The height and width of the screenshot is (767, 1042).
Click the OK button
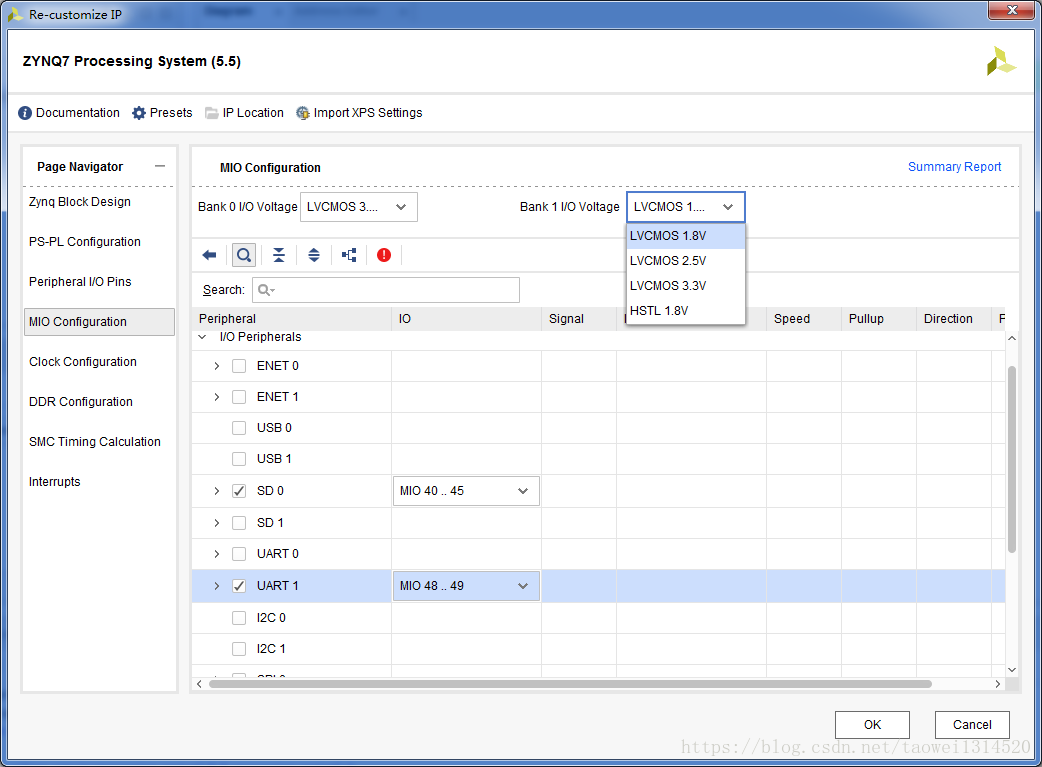click(x=872, y=724)
